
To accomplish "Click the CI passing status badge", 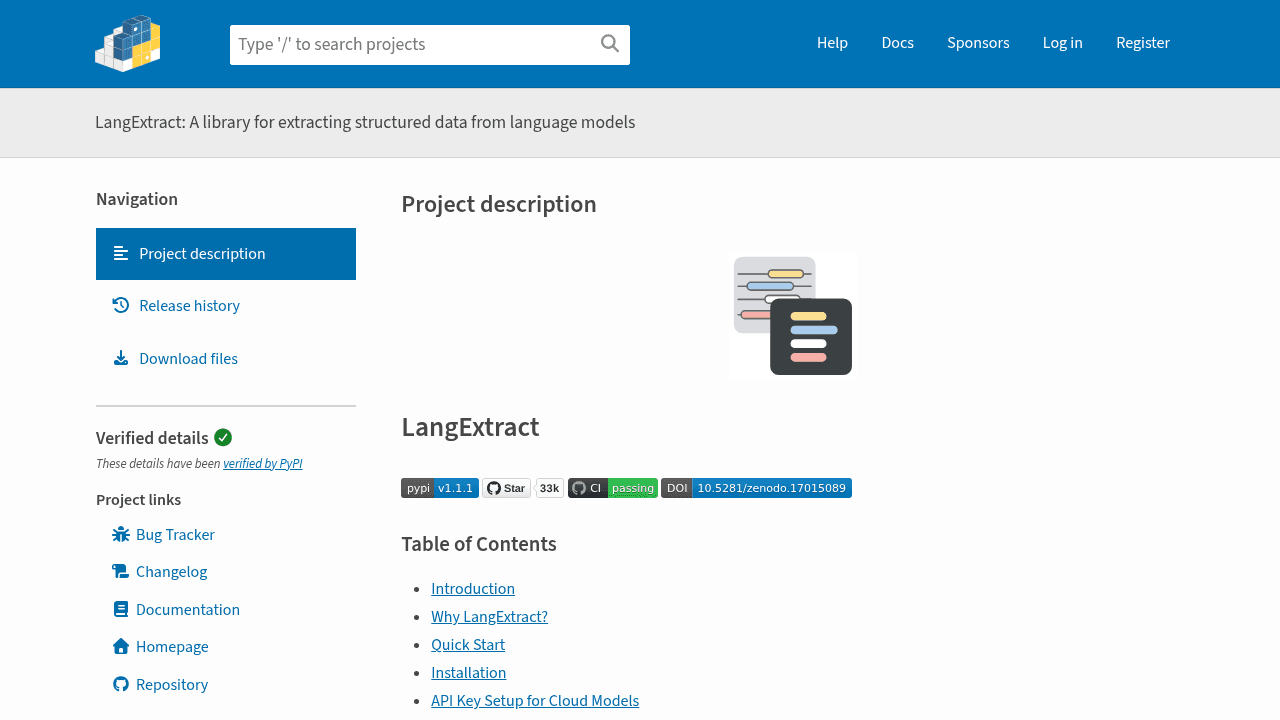I will pos(612,488).
